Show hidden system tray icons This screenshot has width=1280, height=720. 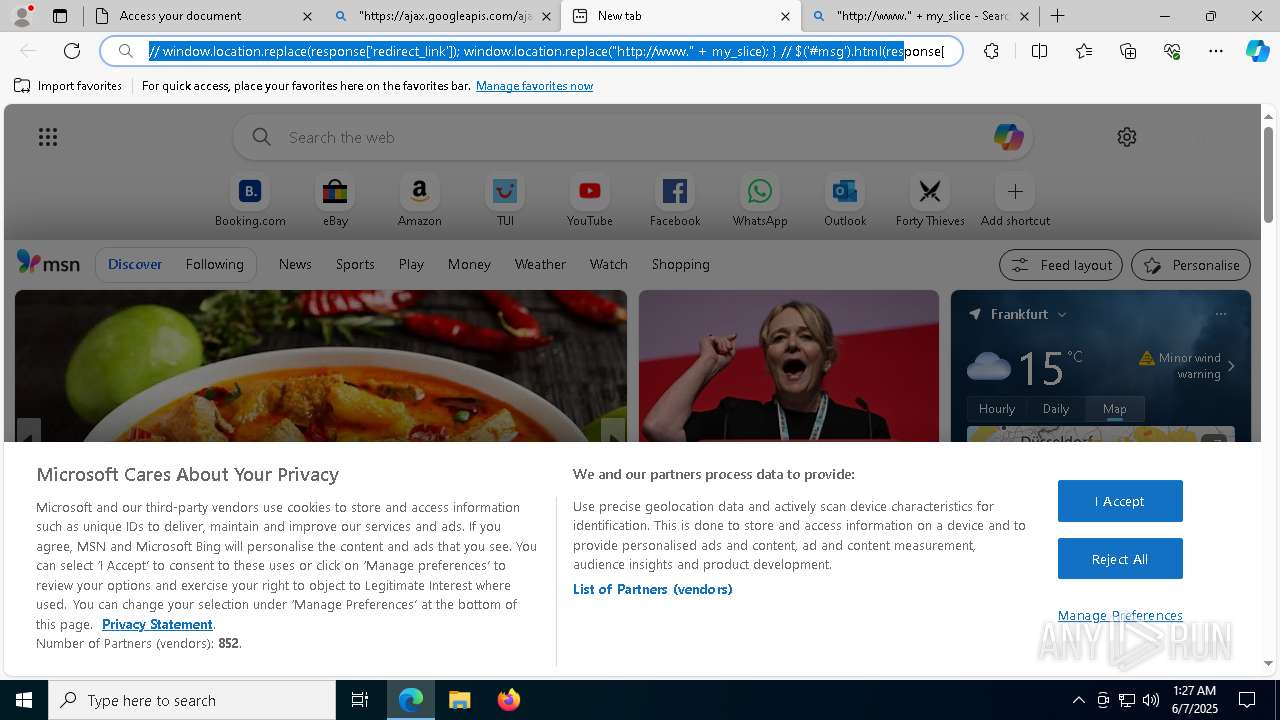click(1078, 700)
